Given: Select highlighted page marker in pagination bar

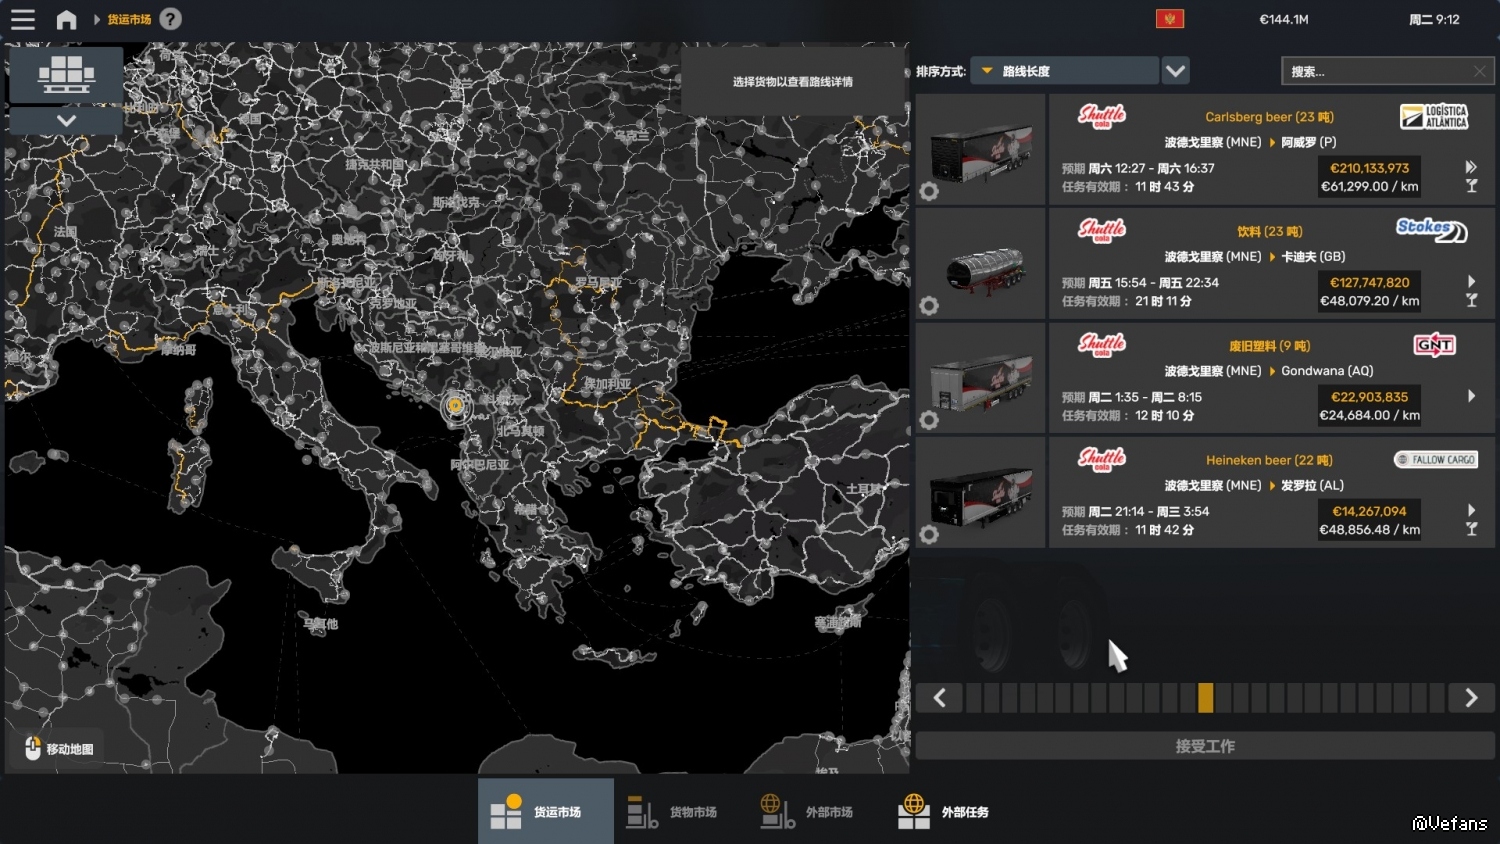Looking at the screenshot, I should [1205, 698].
